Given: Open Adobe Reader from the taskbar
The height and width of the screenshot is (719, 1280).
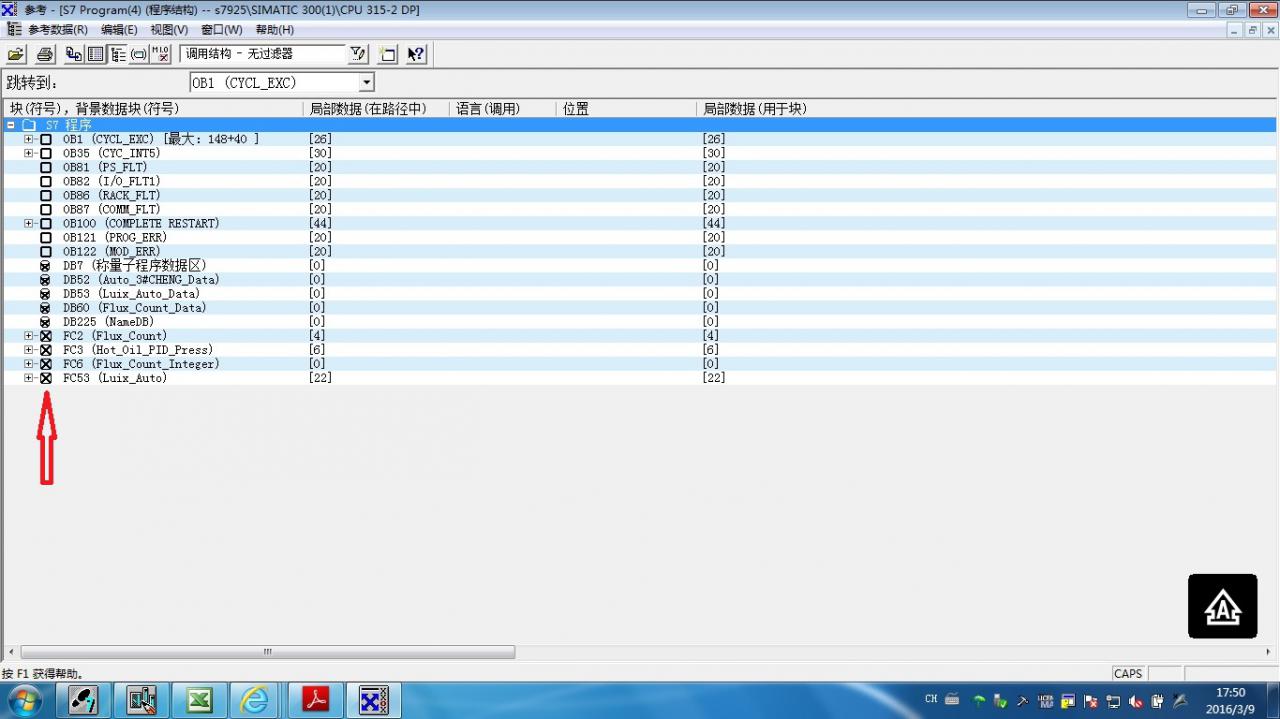Looking at the screenshot, I should (x=316, y=700).
